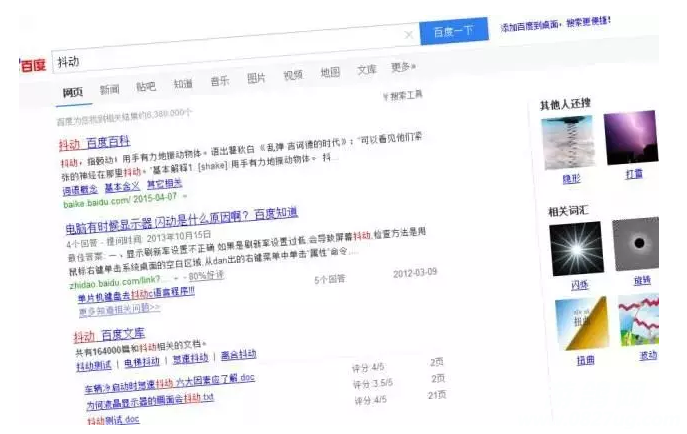The image size is (687, 434).
Task: Click the 闪烁 starburst thumbnail
Action: [x=576, y=248]
